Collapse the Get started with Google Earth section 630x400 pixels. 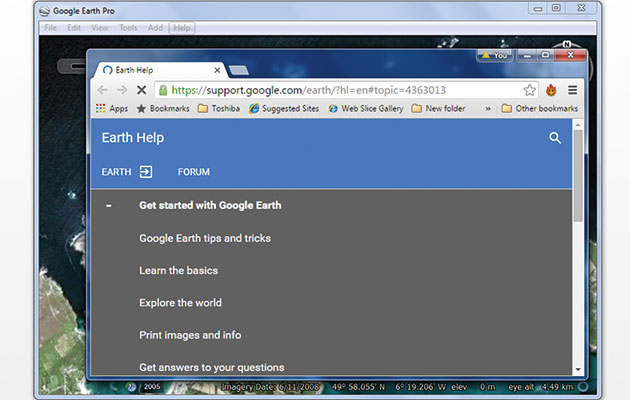[108, 206]
